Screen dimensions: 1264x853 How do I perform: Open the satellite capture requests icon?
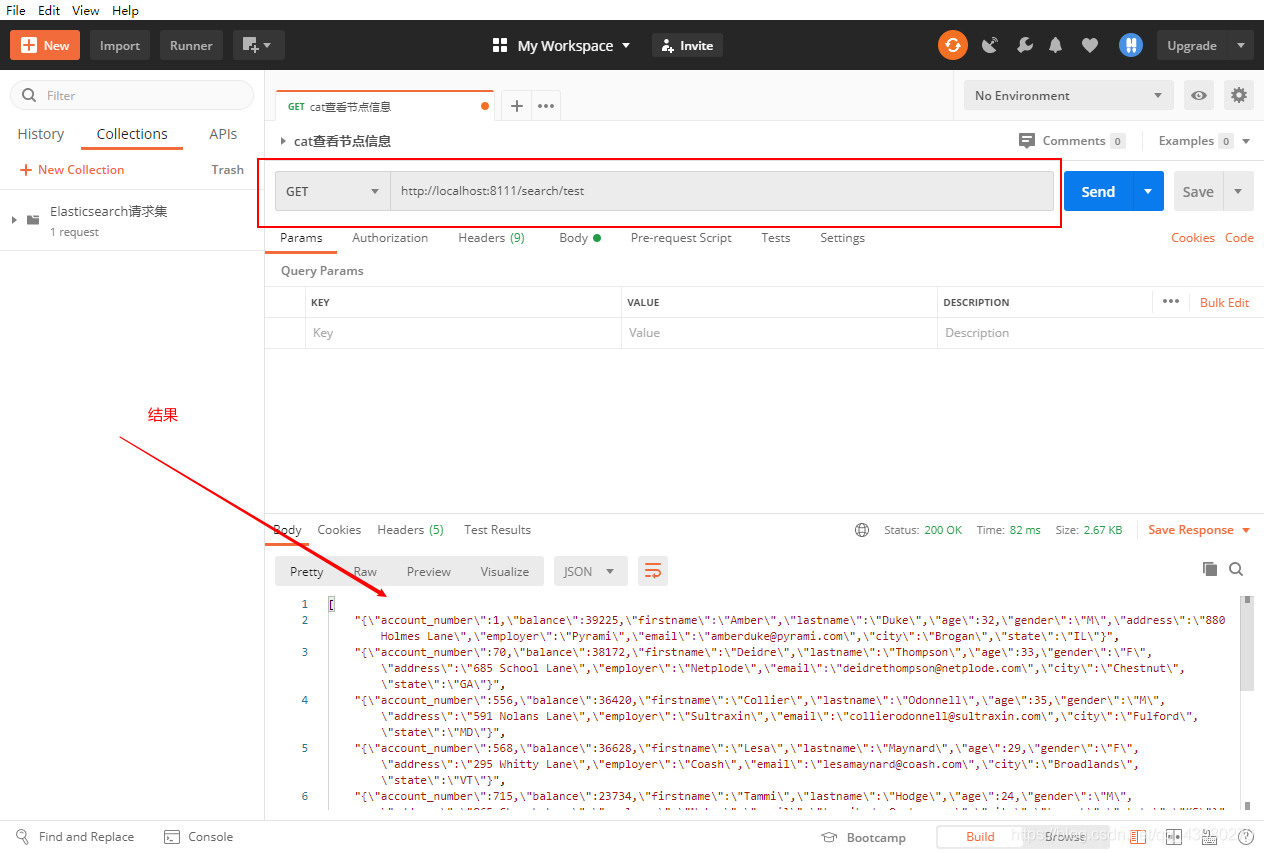[990, 45]
